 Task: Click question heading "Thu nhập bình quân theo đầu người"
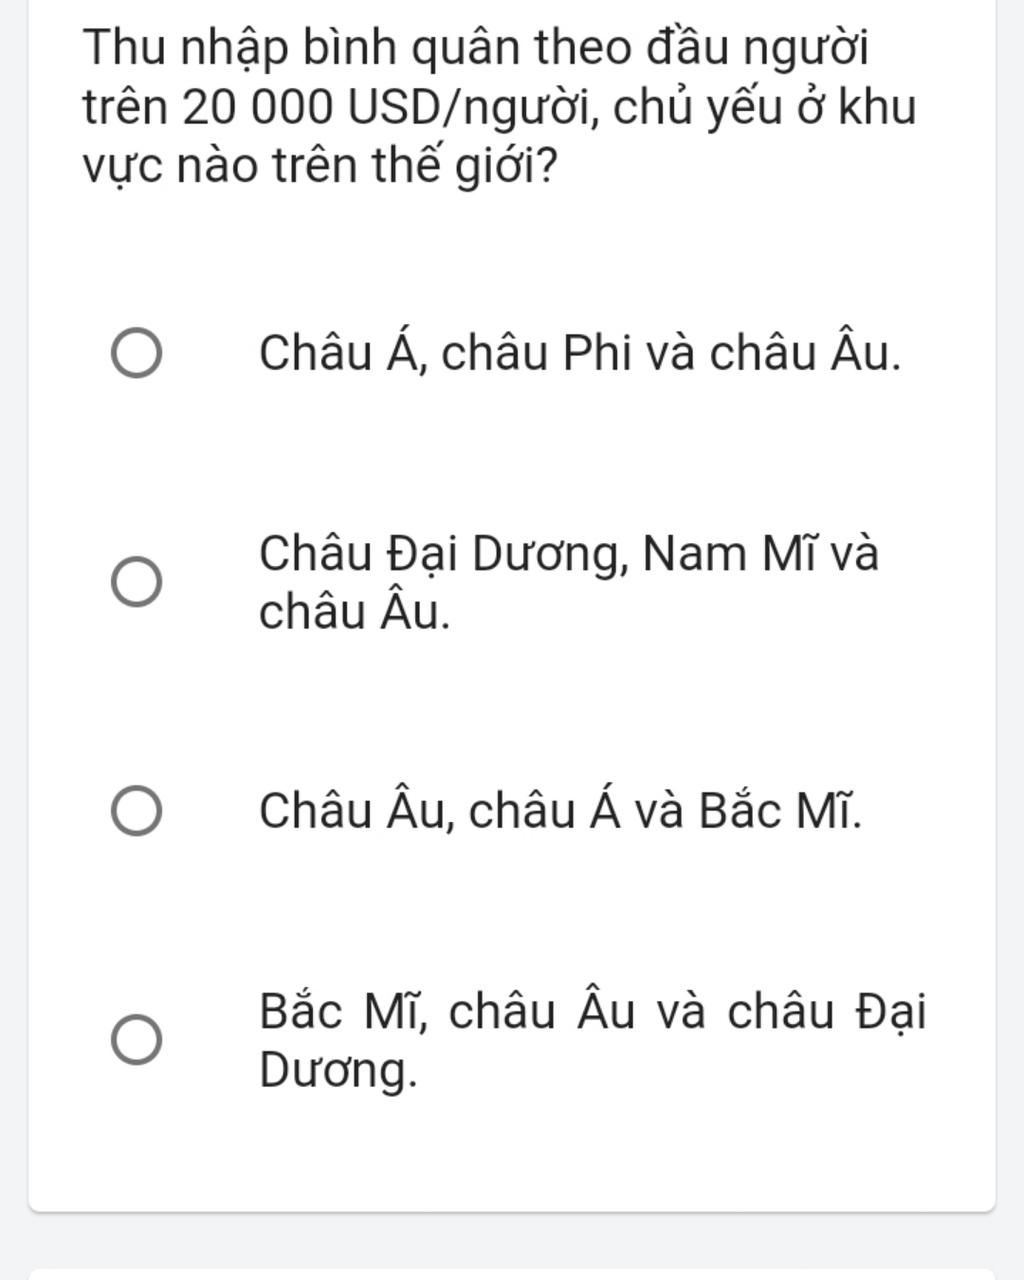click(475, 47)
